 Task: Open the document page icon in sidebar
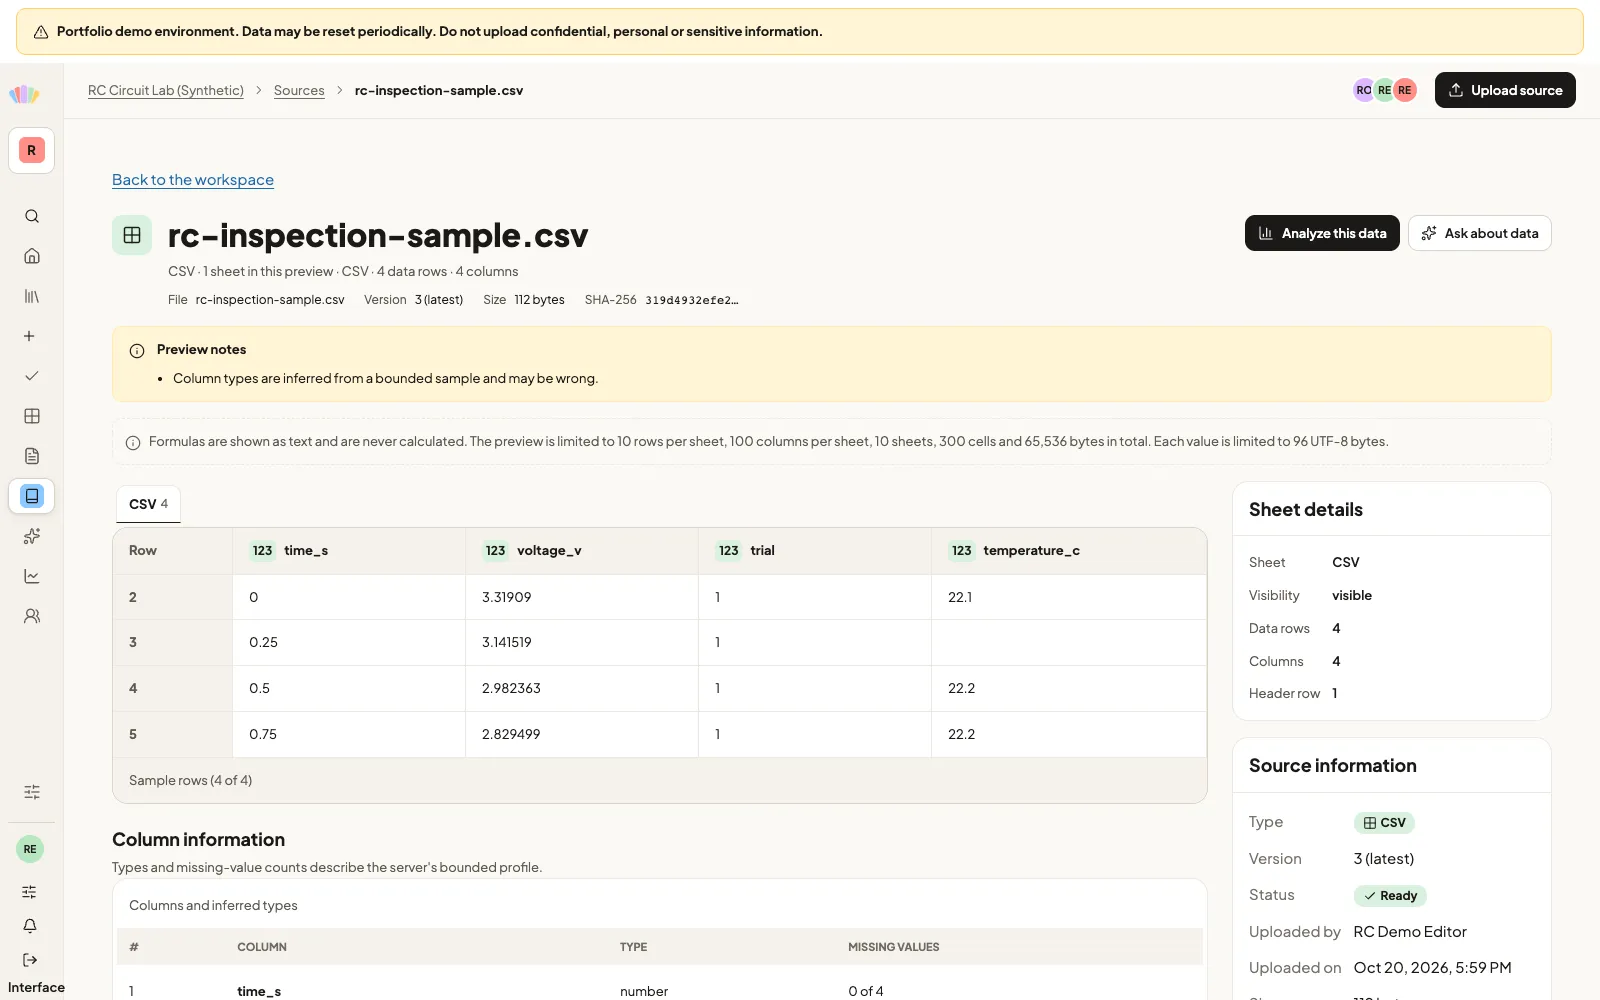32,456
